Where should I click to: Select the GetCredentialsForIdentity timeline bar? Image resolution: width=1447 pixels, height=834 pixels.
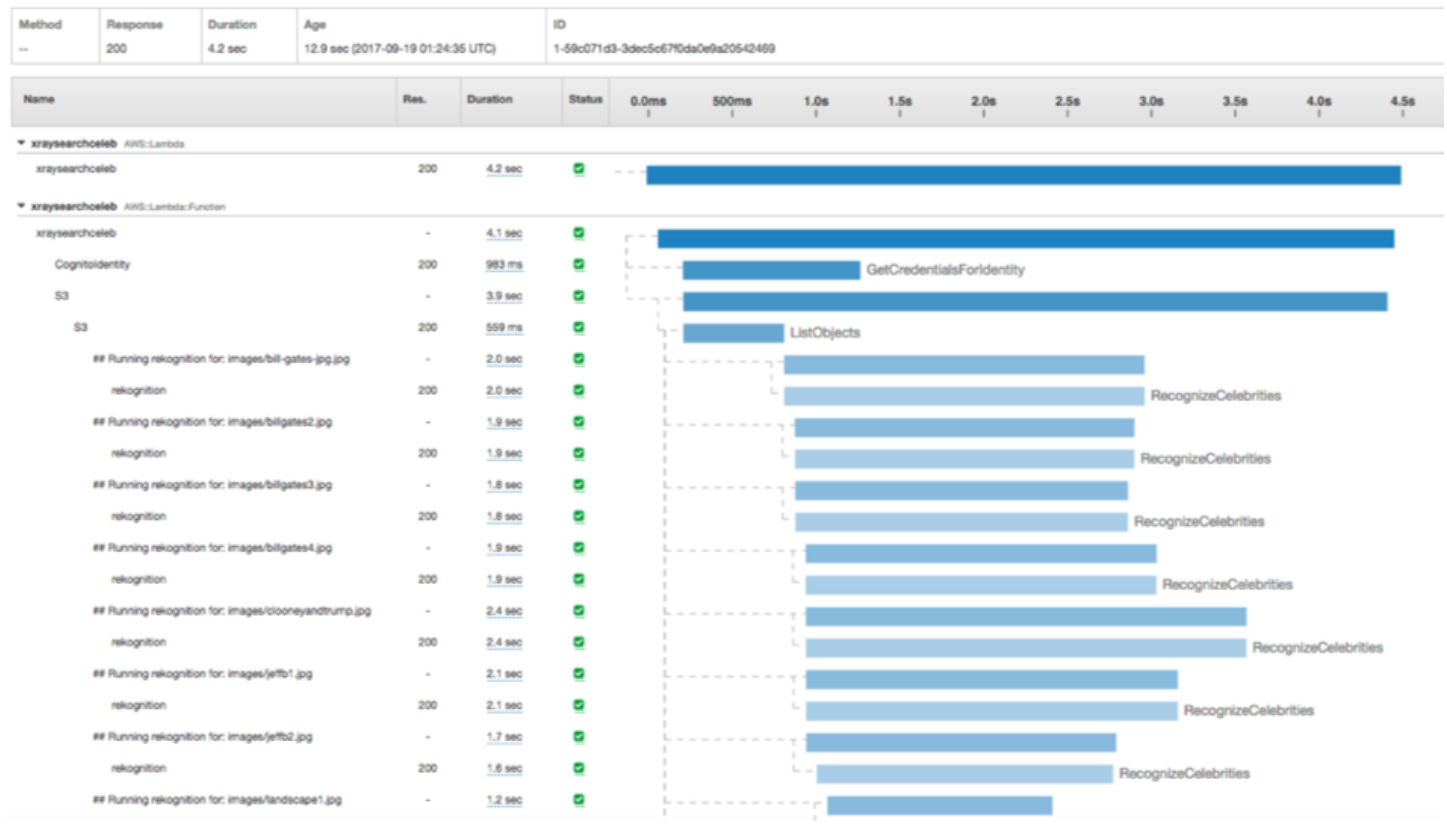(x=771, y=270)
